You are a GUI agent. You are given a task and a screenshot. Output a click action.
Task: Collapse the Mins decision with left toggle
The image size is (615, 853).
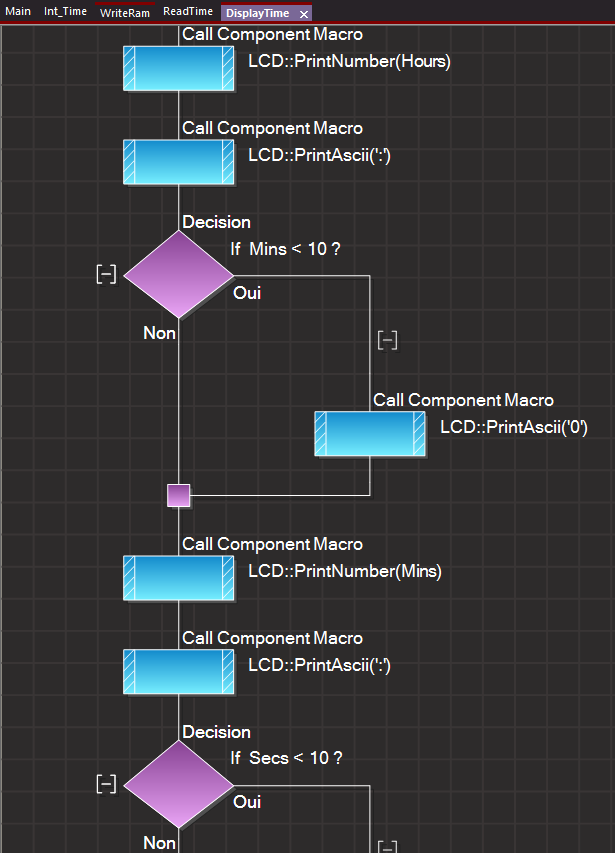point(105,274)
